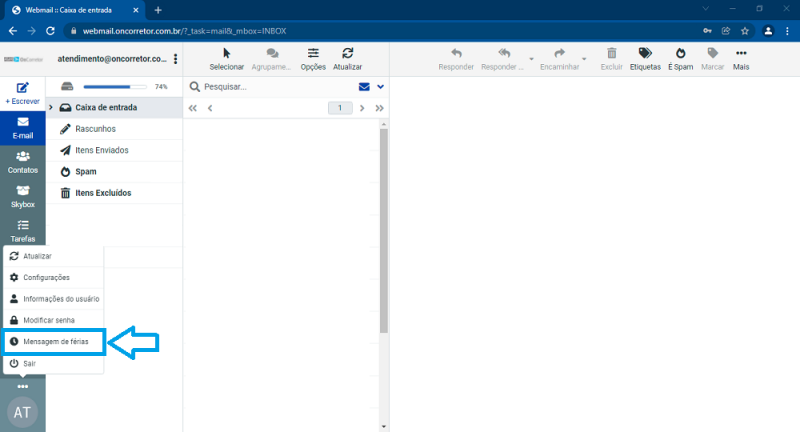800x432 pixels.
Task: Click the message list scrollbar
Action: pyautogui.click(x=384, y=231)
